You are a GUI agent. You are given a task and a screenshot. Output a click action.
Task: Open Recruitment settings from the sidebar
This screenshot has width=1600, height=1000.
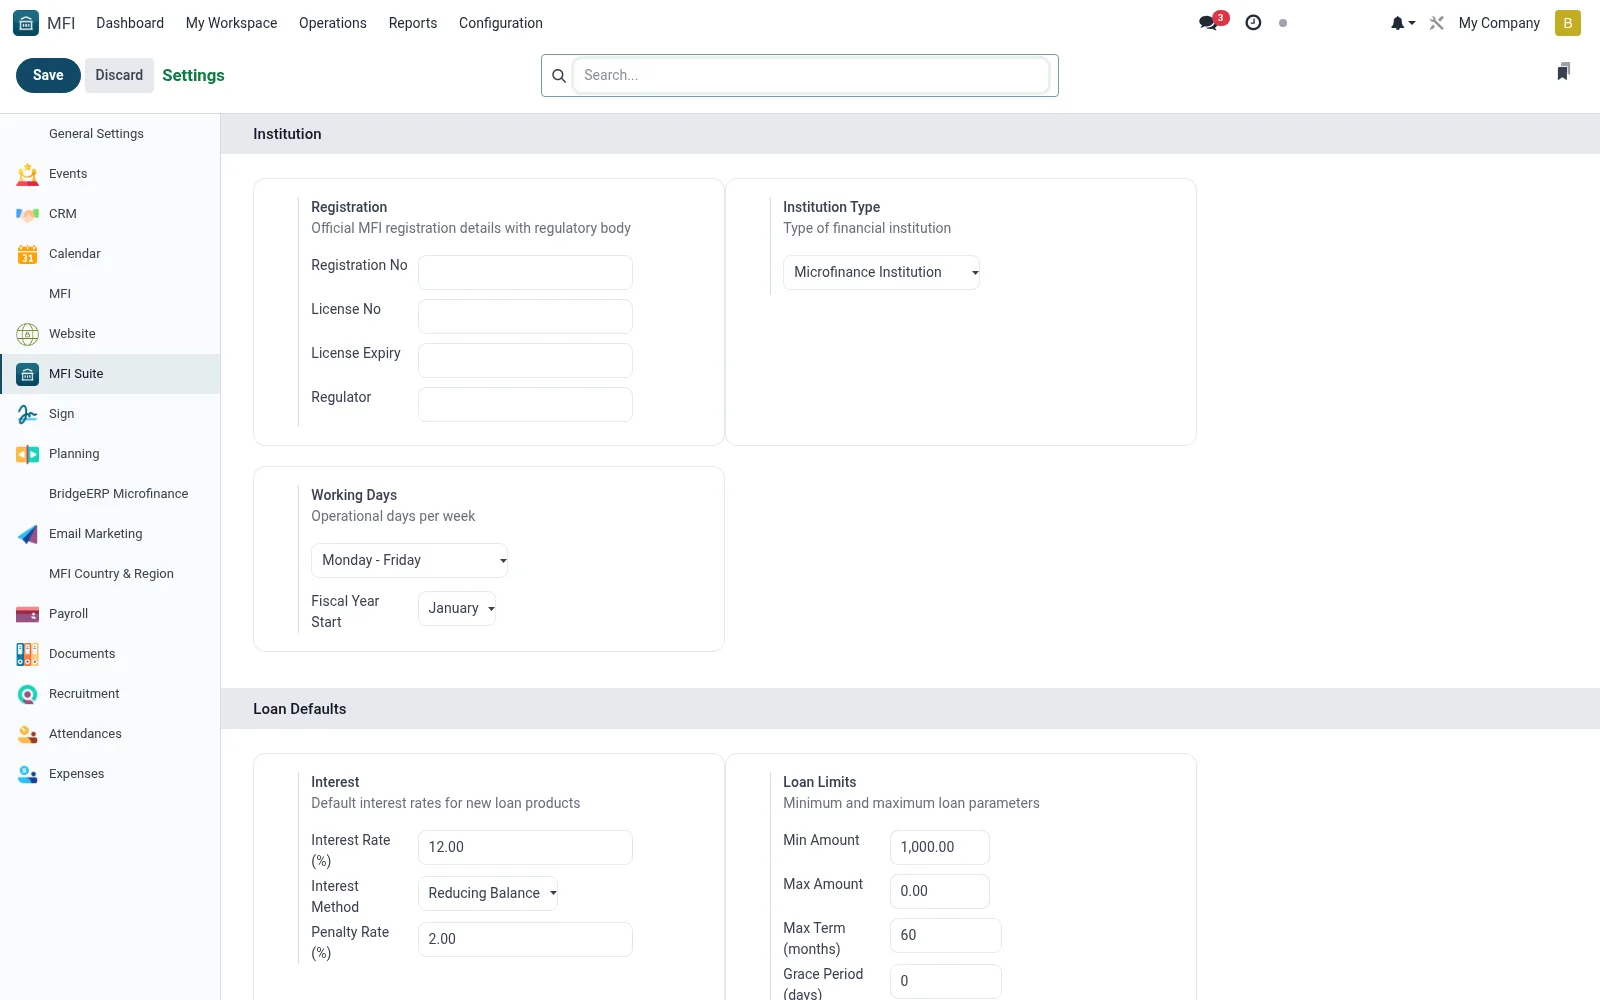110,694
